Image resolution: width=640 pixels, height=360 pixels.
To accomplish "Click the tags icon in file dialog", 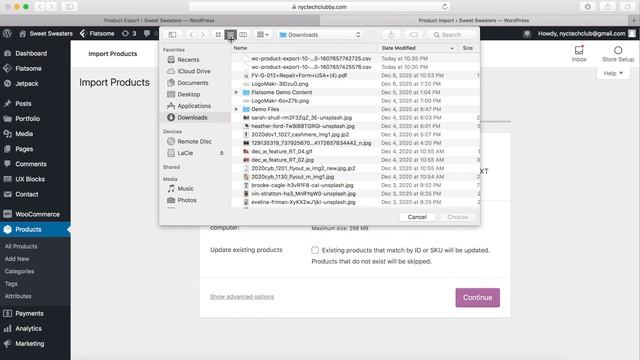I will point(413,35).
